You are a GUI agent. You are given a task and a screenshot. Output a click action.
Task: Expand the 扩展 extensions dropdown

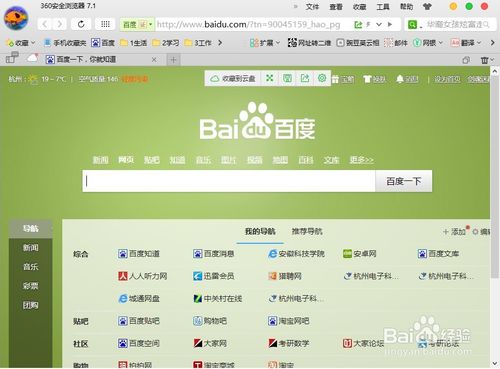[265, 43]
